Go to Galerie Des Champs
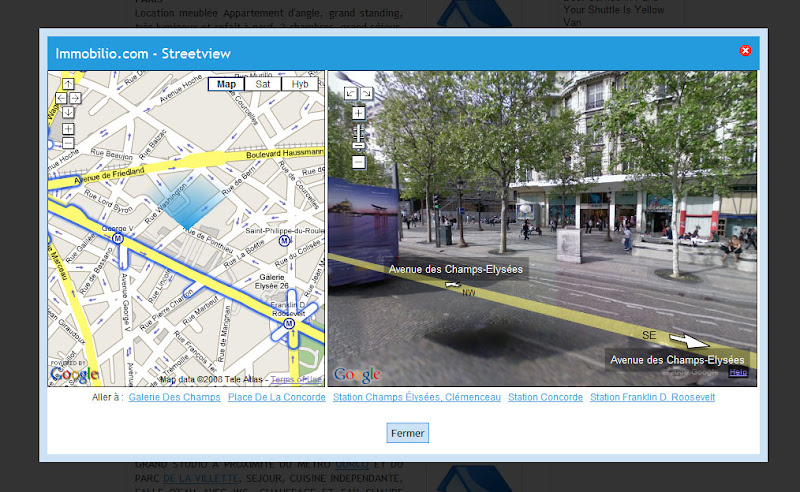 [x=174, y=397]
